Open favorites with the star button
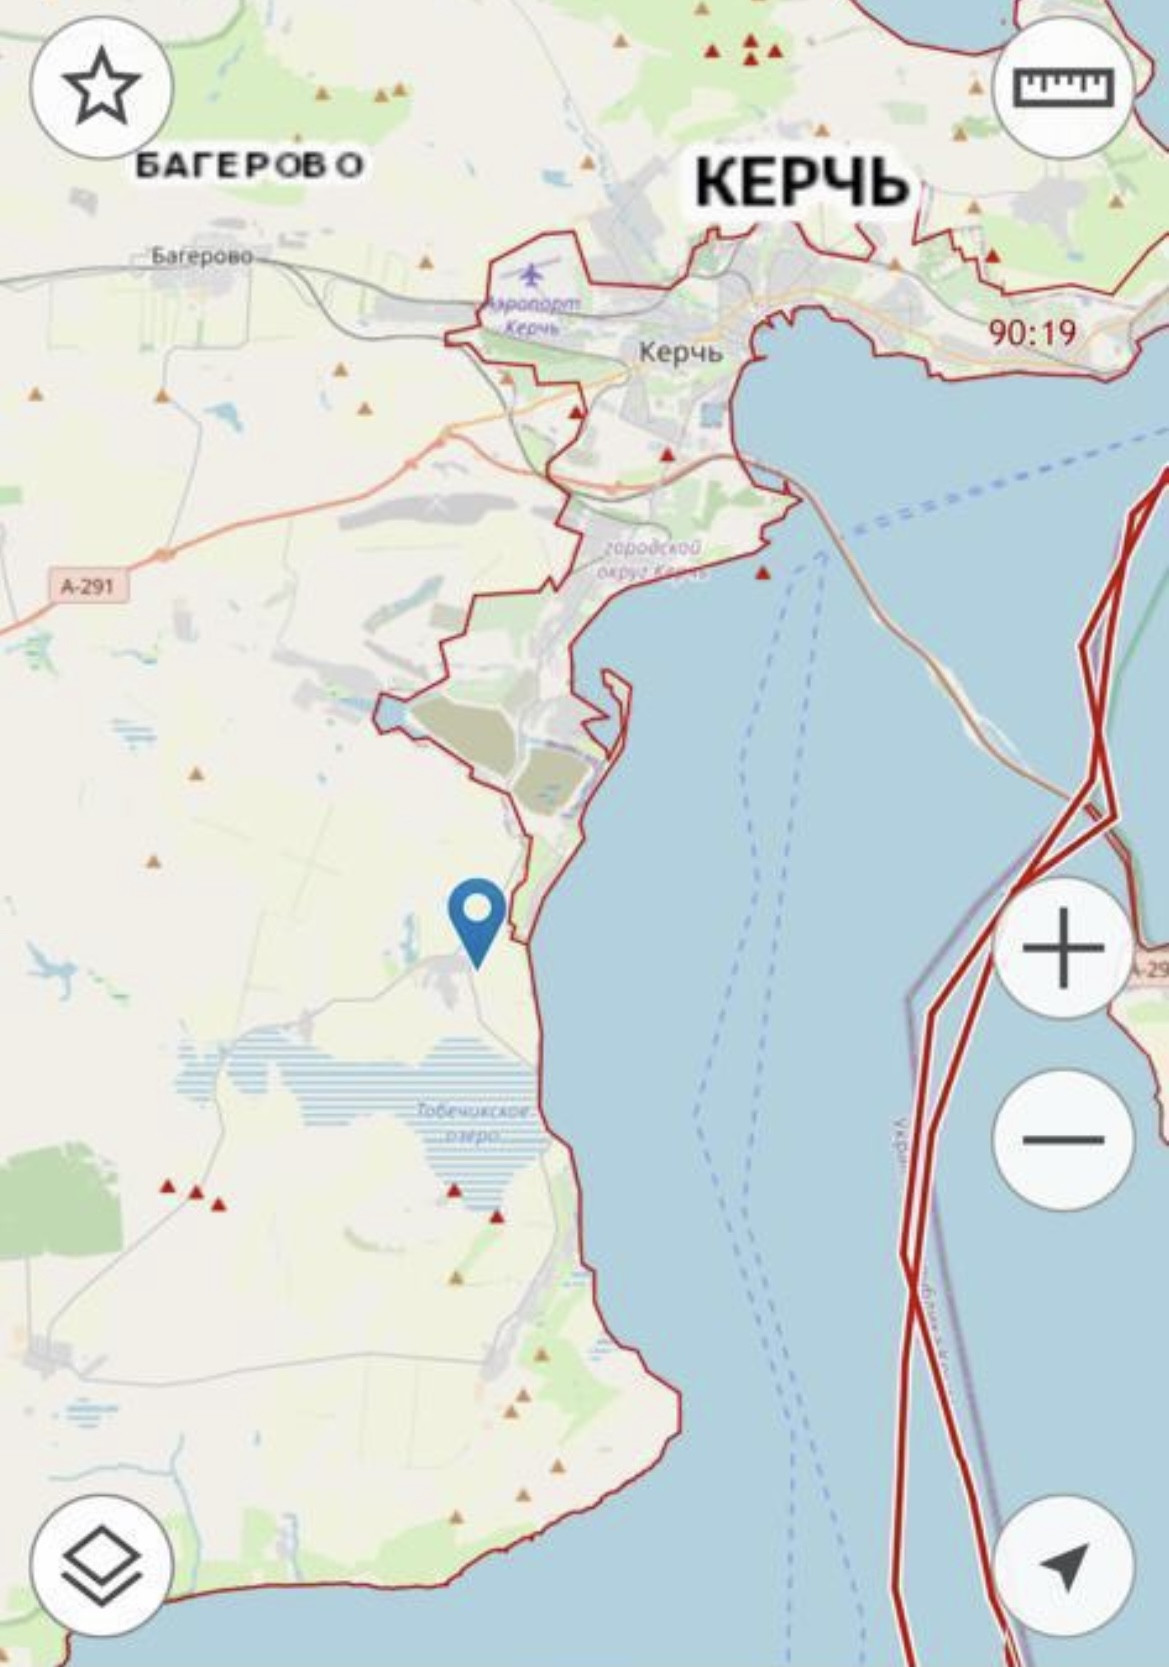 coord(102,88)
